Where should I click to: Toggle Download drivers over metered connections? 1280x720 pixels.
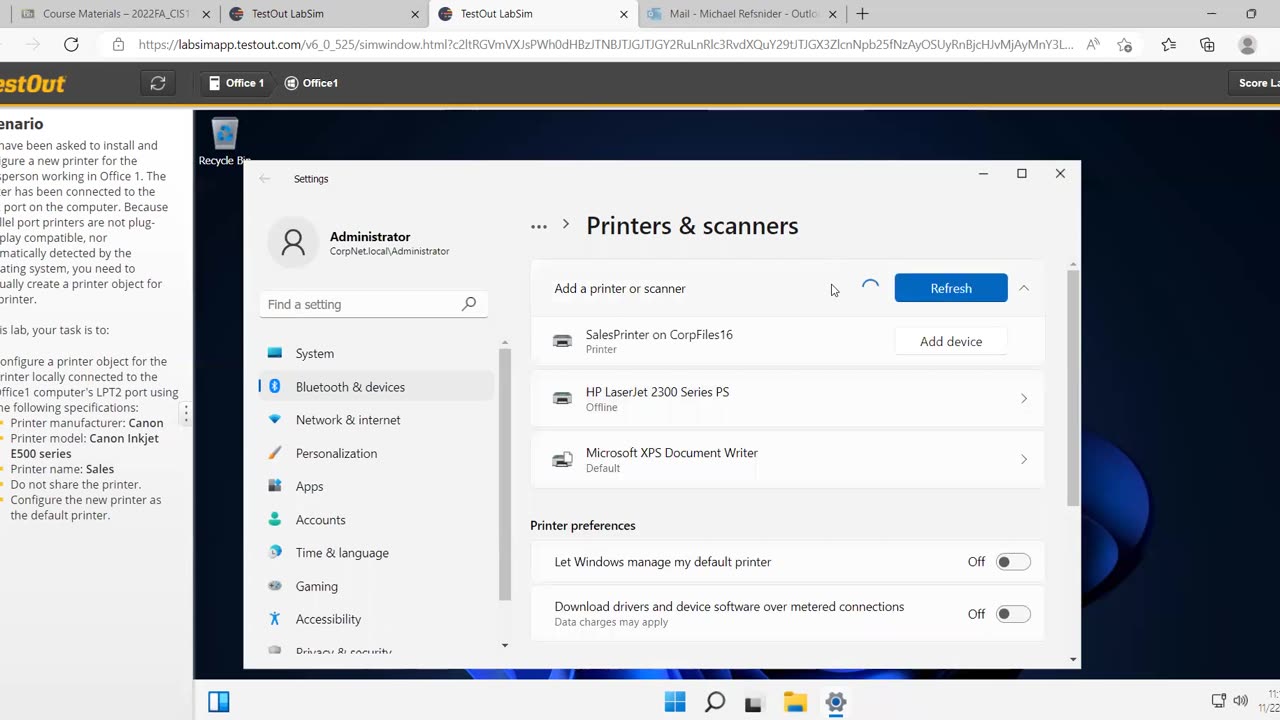(1012, 614)
